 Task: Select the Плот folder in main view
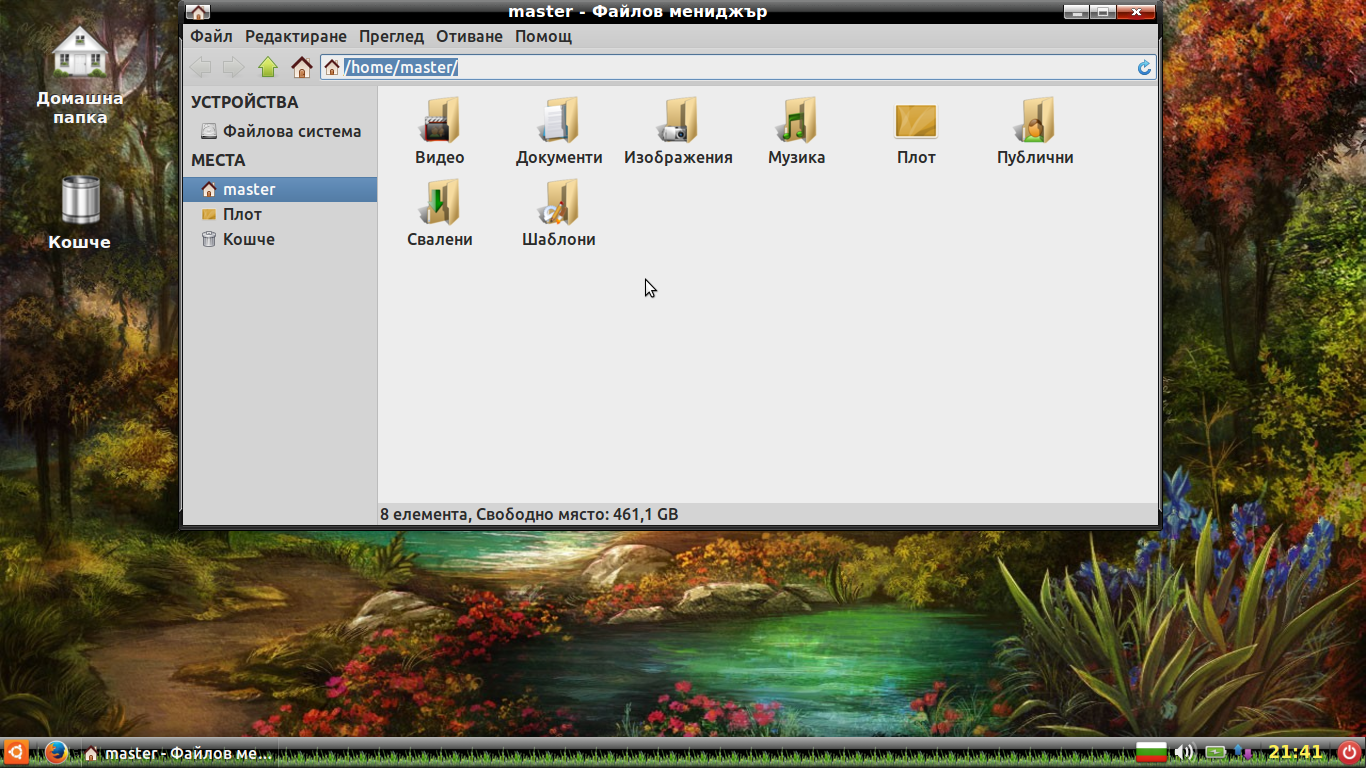click(916, 132)
